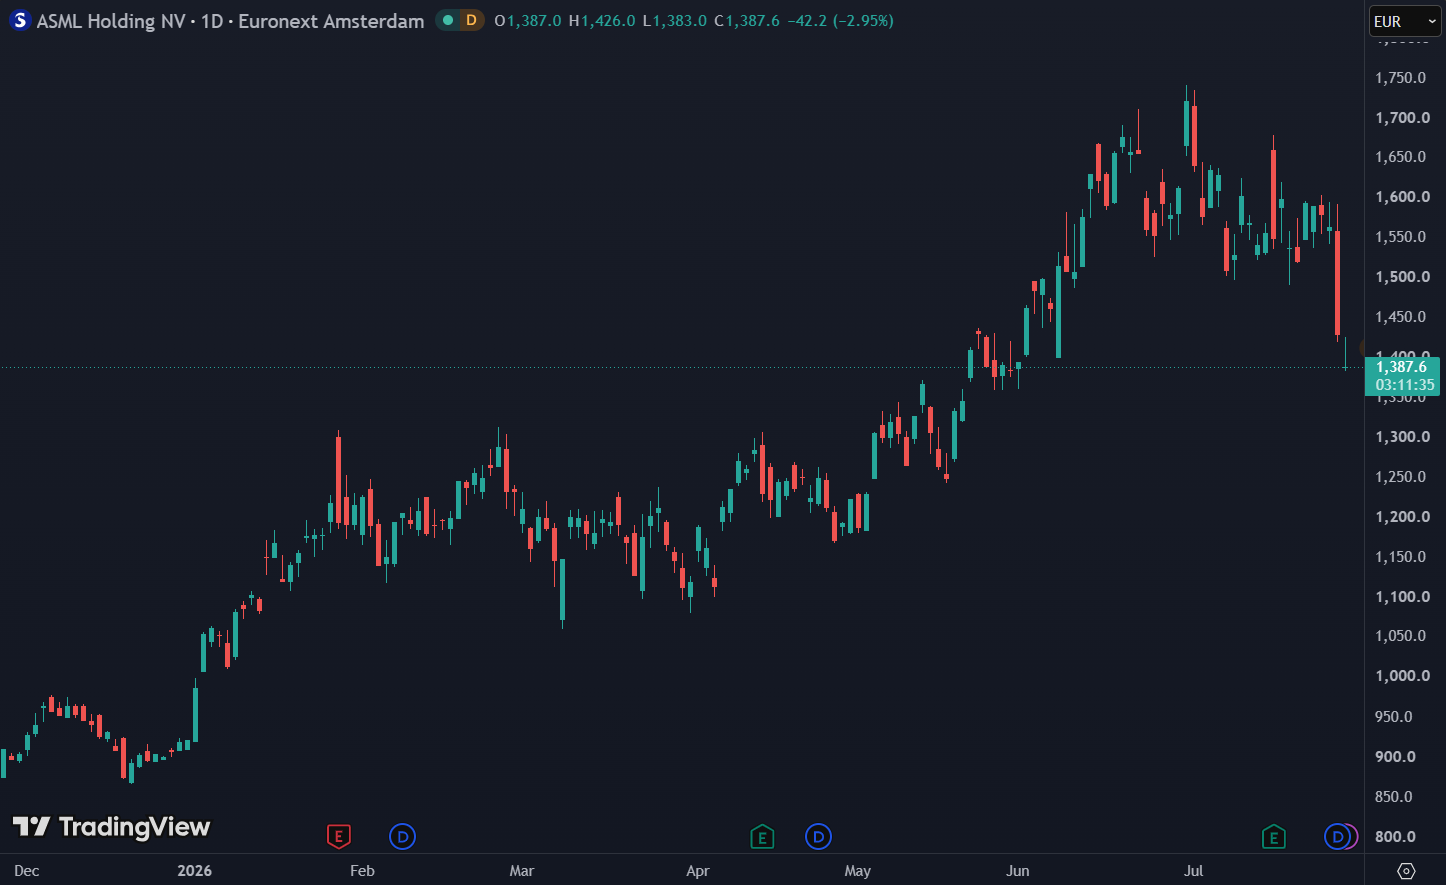The image size is (1446, 885).
Task: Open the TradingView logo link
Action: click(x=111, y=827)
